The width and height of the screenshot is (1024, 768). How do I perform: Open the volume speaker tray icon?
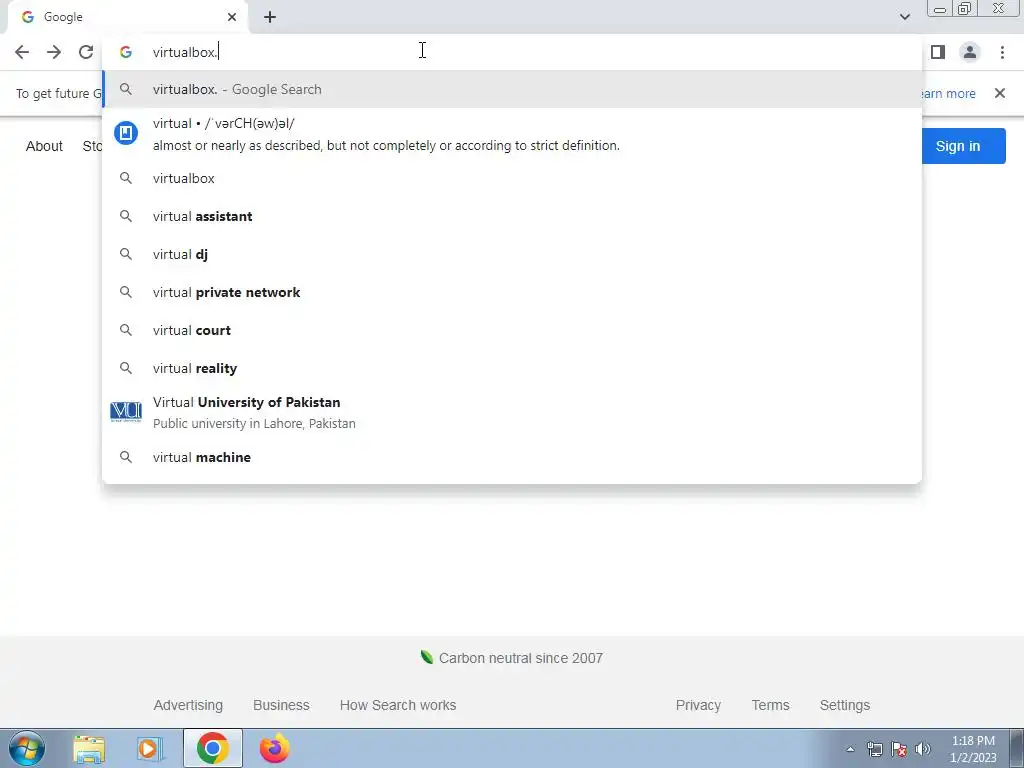tap(923, 749)
